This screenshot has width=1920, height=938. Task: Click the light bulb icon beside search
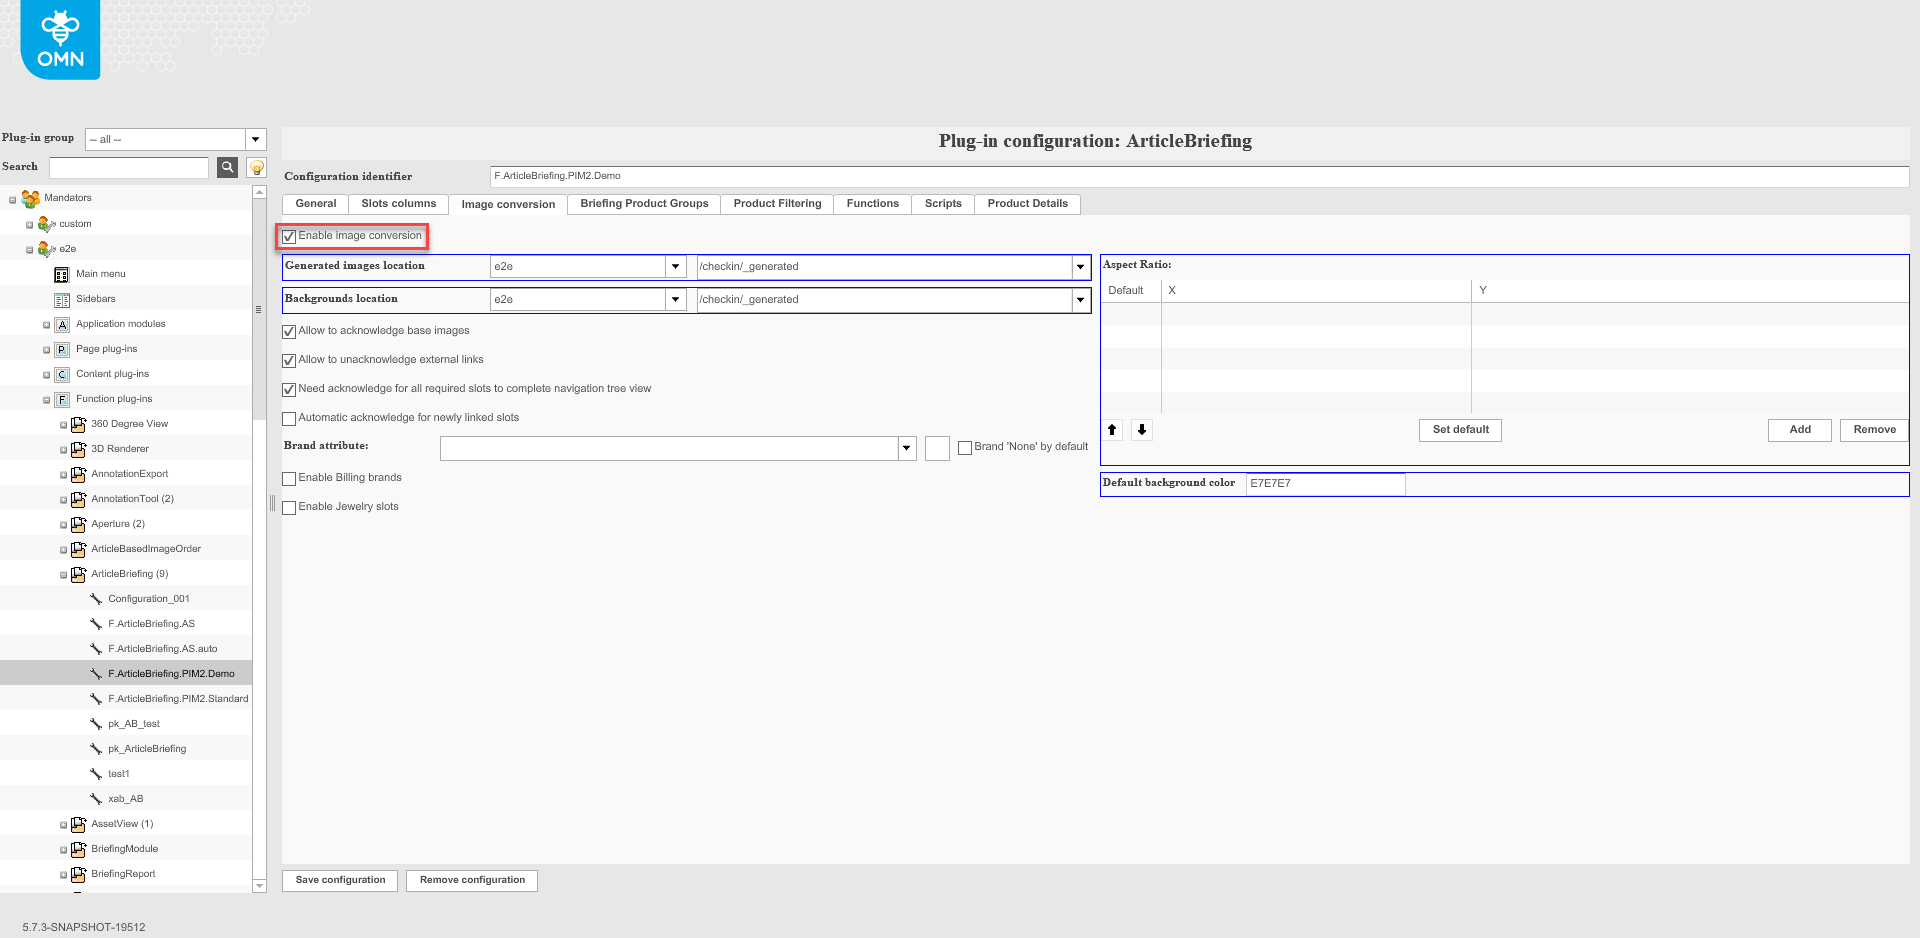[256, 167]
